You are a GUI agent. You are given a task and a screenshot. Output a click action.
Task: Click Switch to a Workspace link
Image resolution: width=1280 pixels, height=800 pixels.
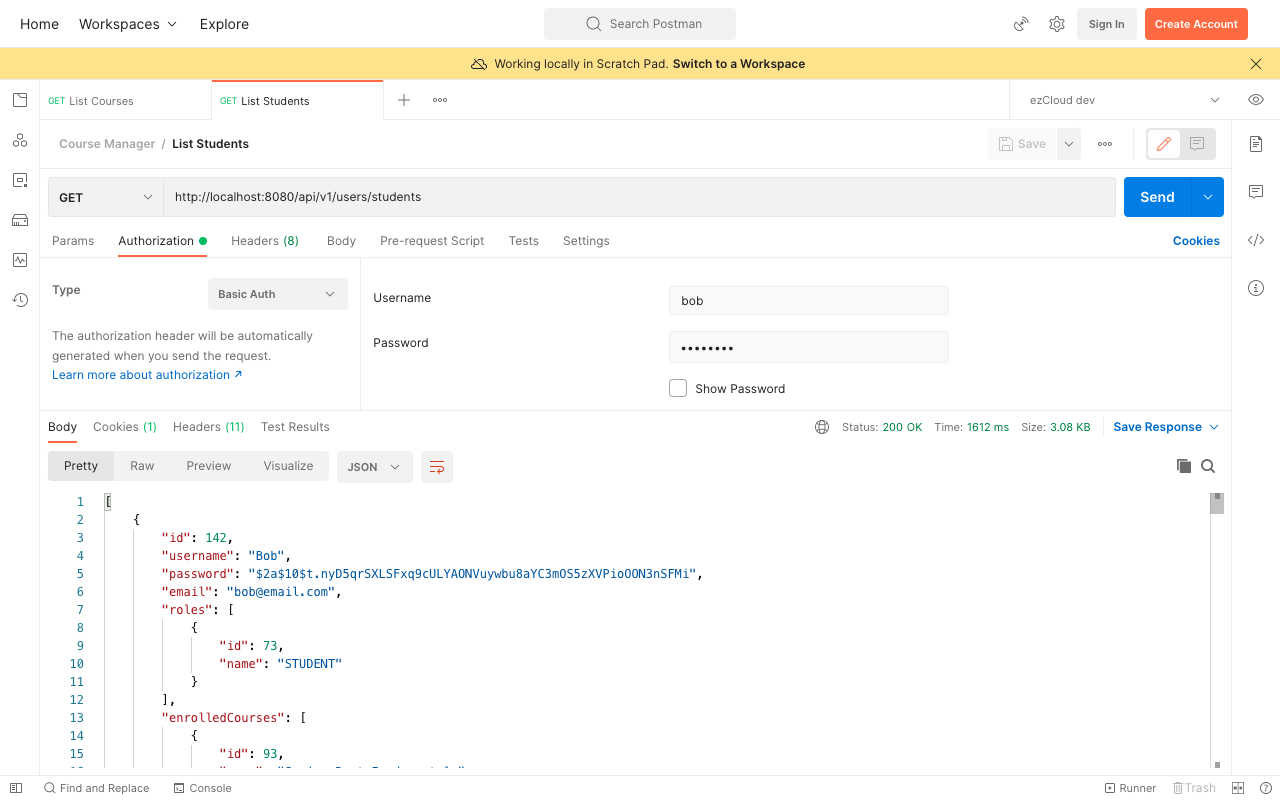(739, 64)
